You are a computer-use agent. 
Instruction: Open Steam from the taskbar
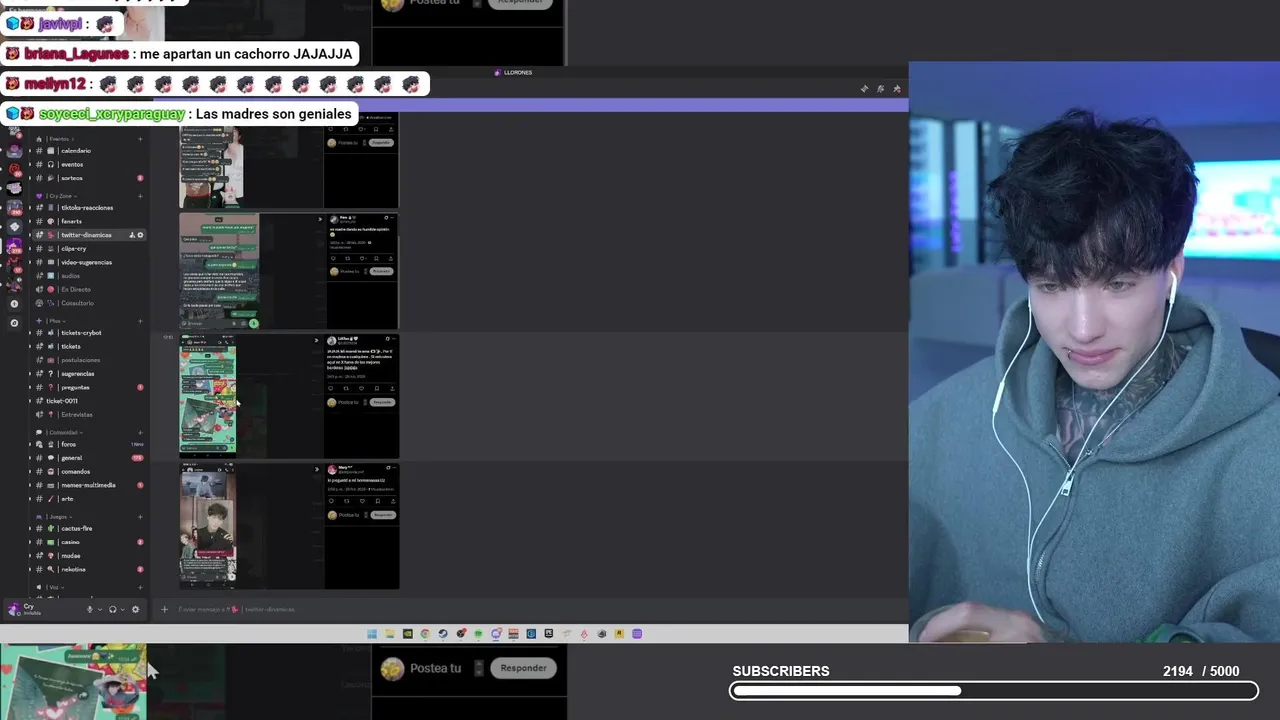[443, 634]
